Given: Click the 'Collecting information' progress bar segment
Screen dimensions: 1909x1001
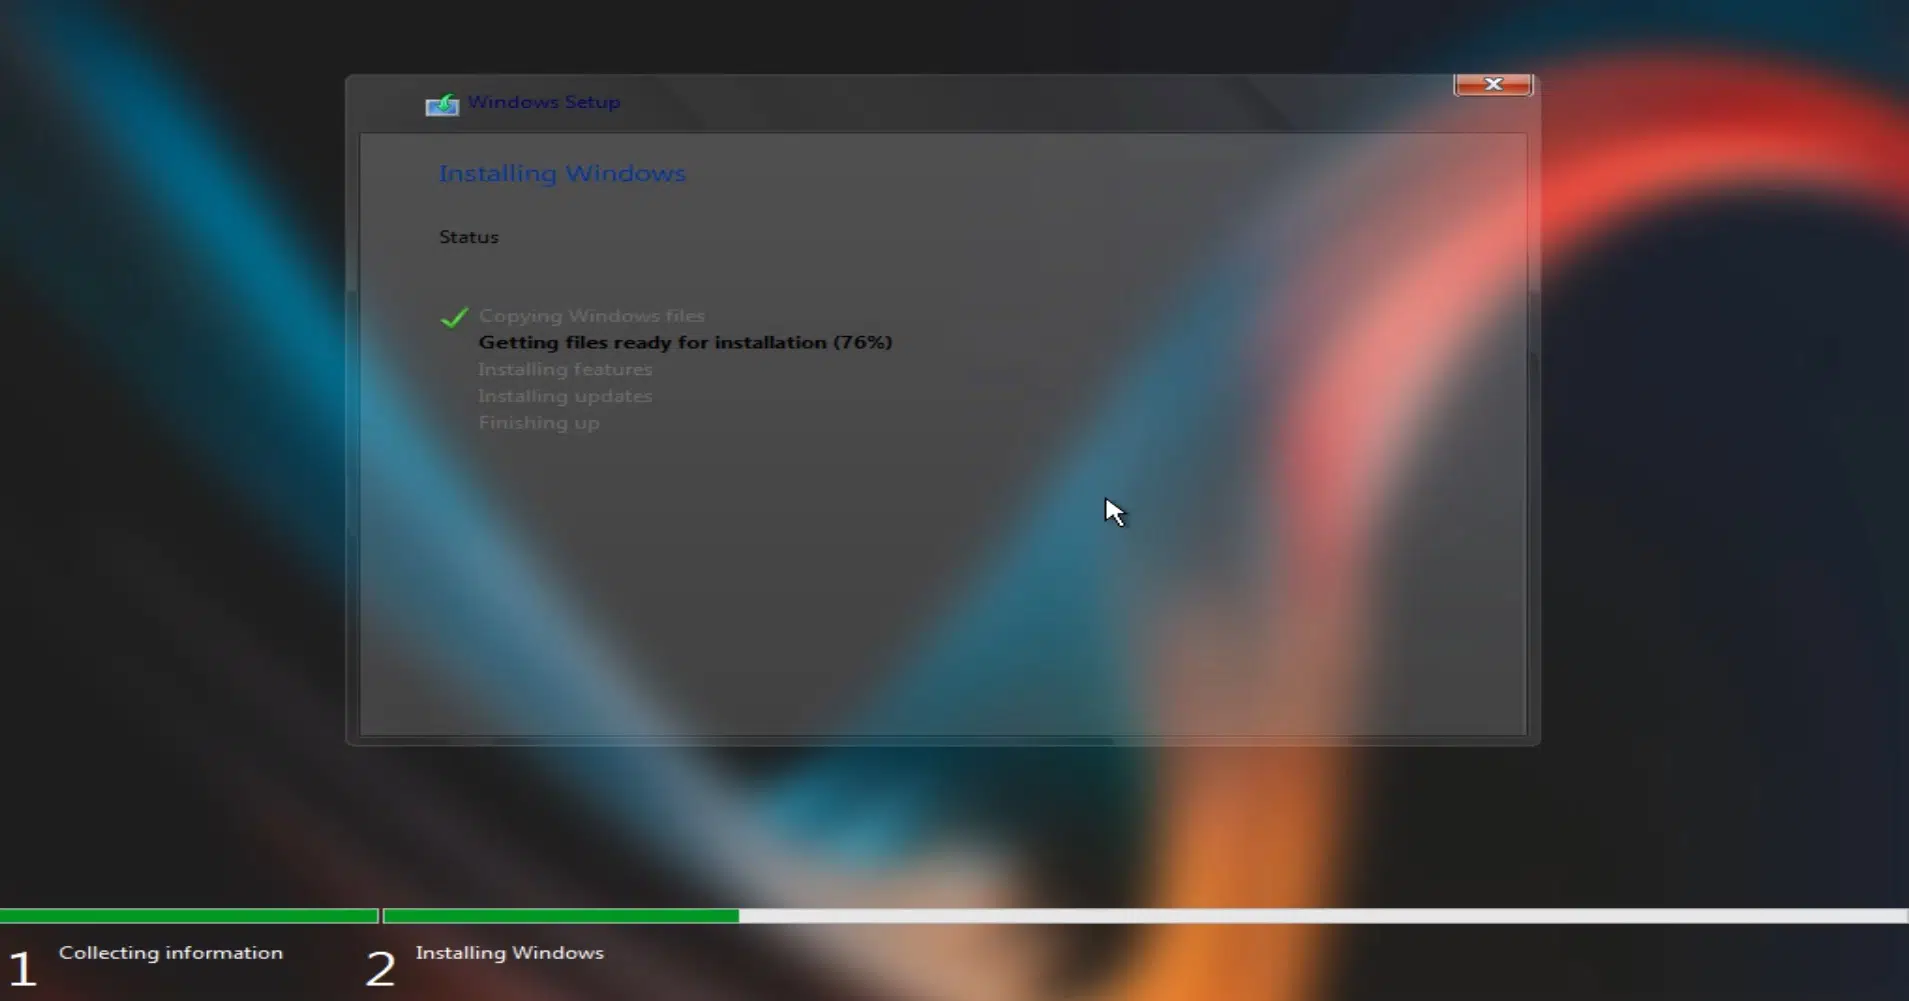Looking at the screenshot, I should coord(189,916).
